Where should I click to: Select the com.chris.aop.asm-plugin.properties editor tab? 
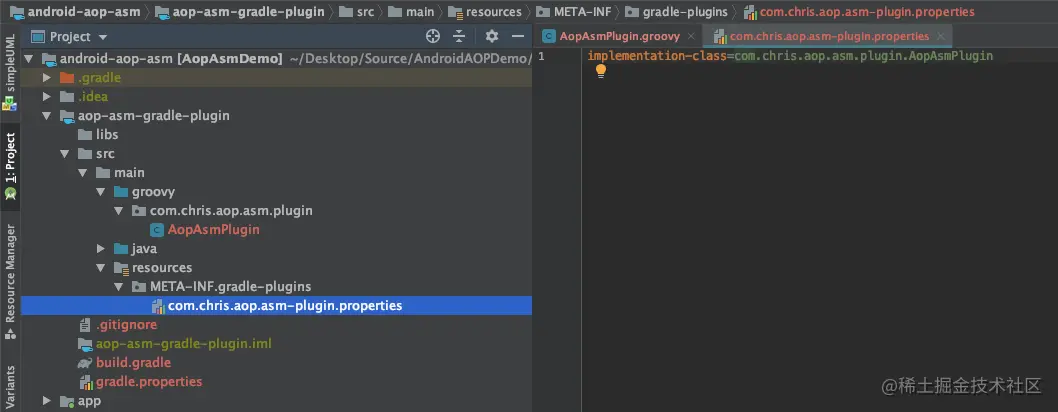tap(829, 36)
